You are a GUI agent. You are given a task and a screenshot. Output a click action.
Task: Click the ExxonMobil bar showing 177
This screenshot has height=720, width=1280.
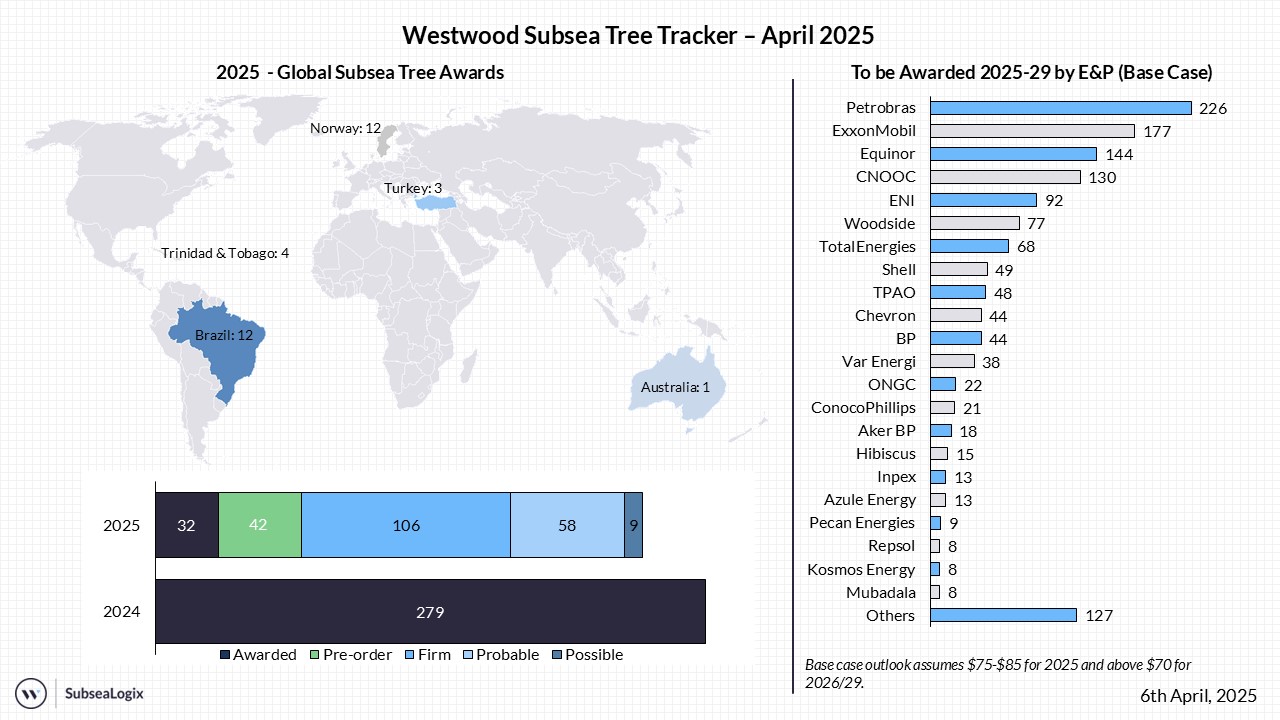[1032, 131]
